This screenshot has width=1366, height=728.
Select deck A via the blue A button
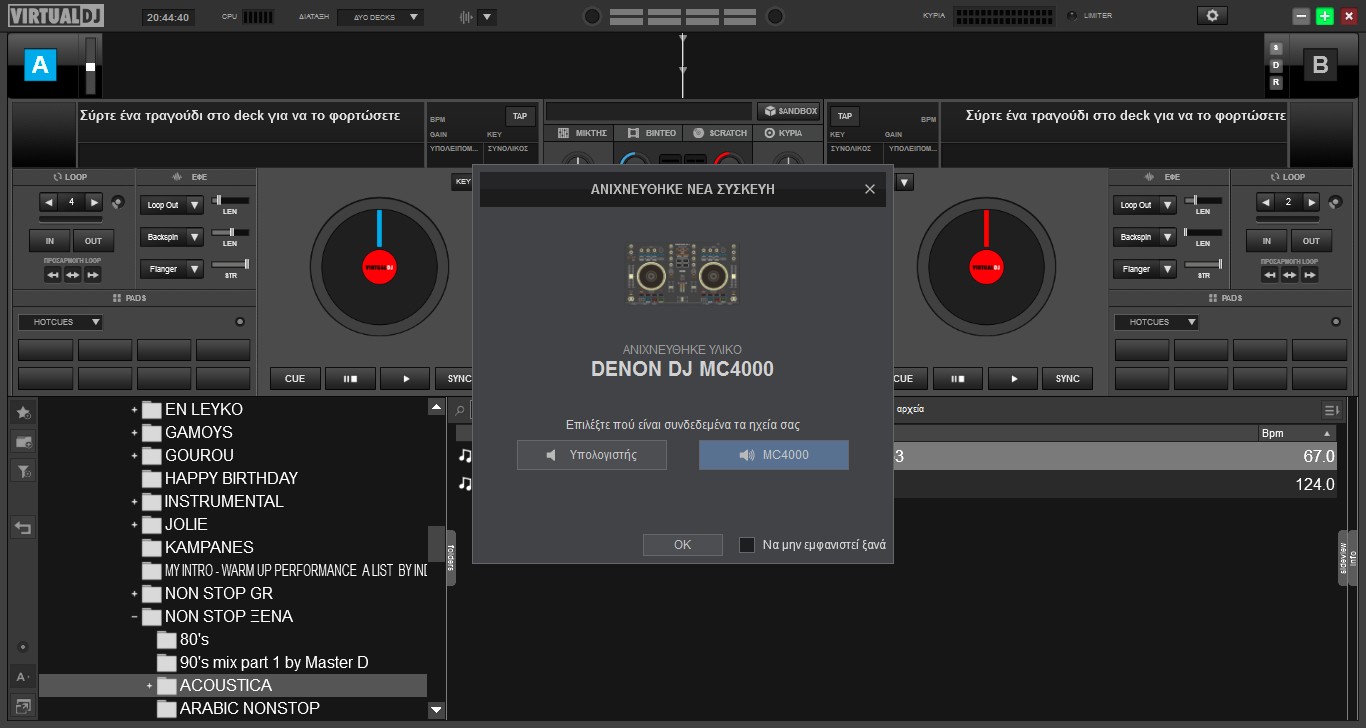pos(40,65)
